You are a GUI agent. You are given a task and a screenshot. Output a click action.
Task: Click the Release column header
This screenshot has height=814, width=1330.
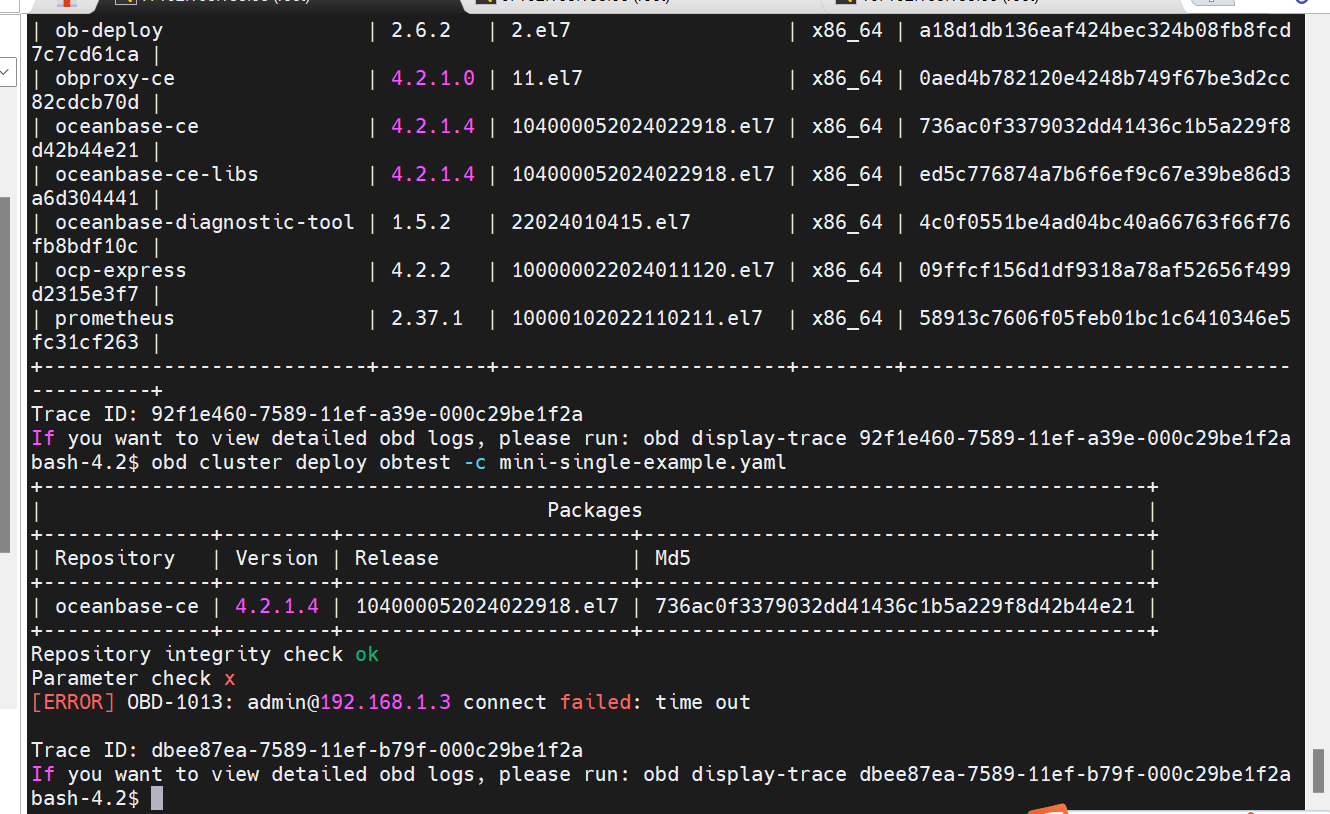(x=396, y=558)
